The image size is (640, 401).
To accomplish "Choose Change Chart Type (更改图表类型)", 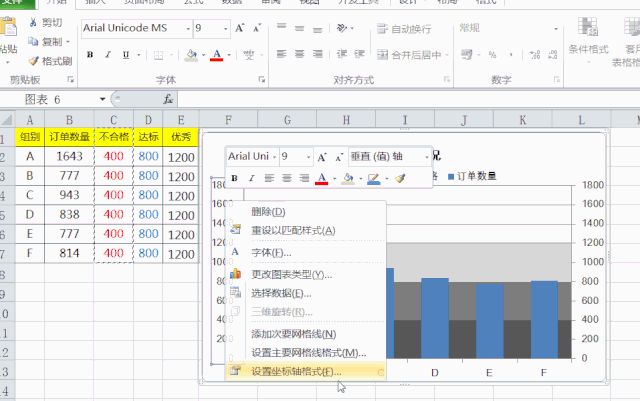I will pyautogui.click(x=305, y=274).
